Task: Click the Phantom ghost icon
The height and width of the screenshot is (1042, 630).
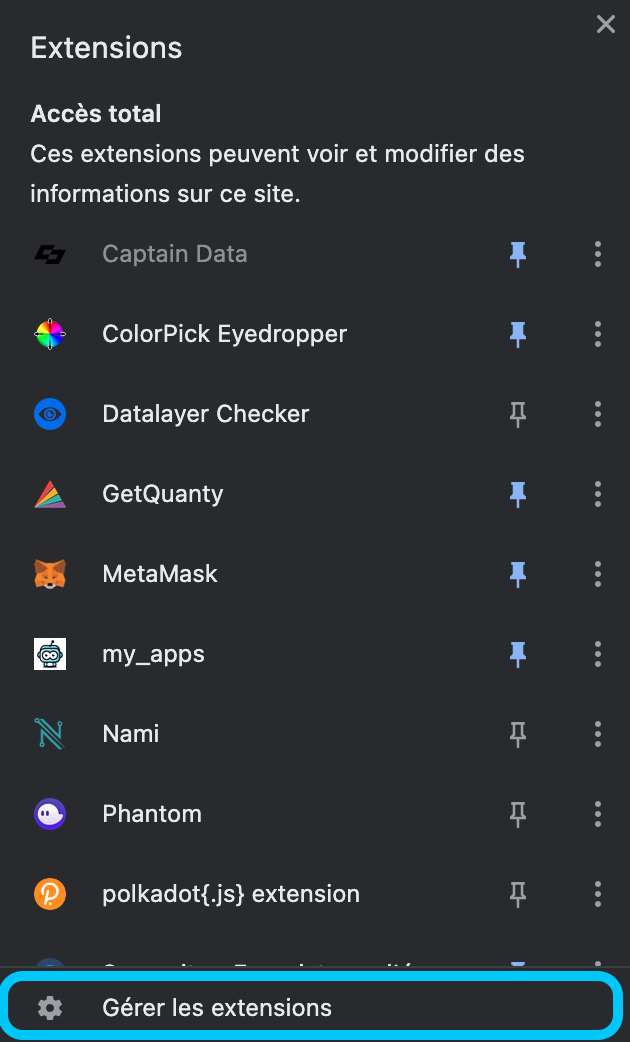Action: tap(50, 813)
